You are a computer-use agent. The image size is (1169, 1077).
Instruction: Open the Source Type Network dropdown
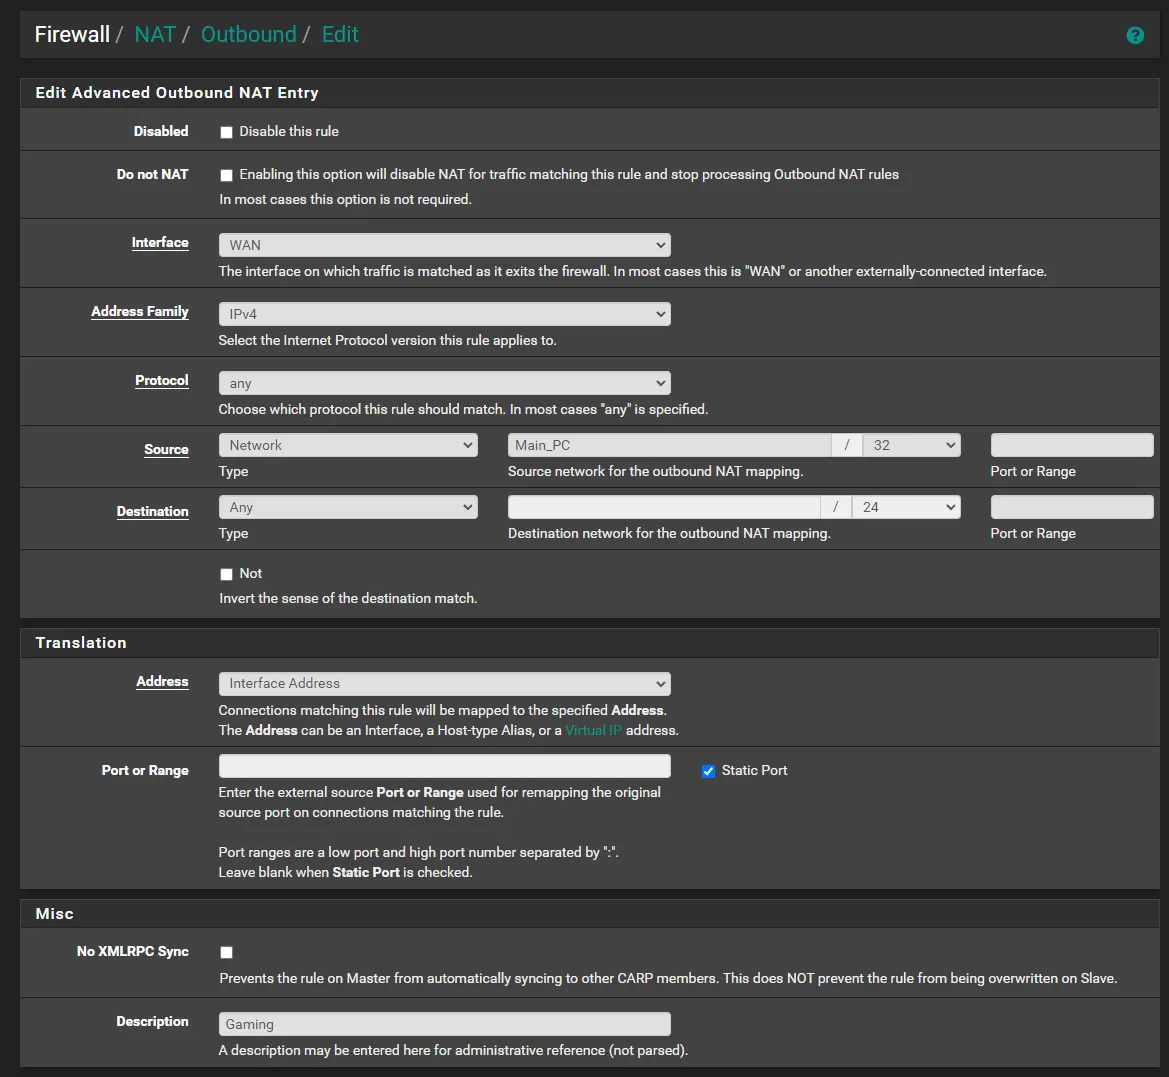pos(348,445)
